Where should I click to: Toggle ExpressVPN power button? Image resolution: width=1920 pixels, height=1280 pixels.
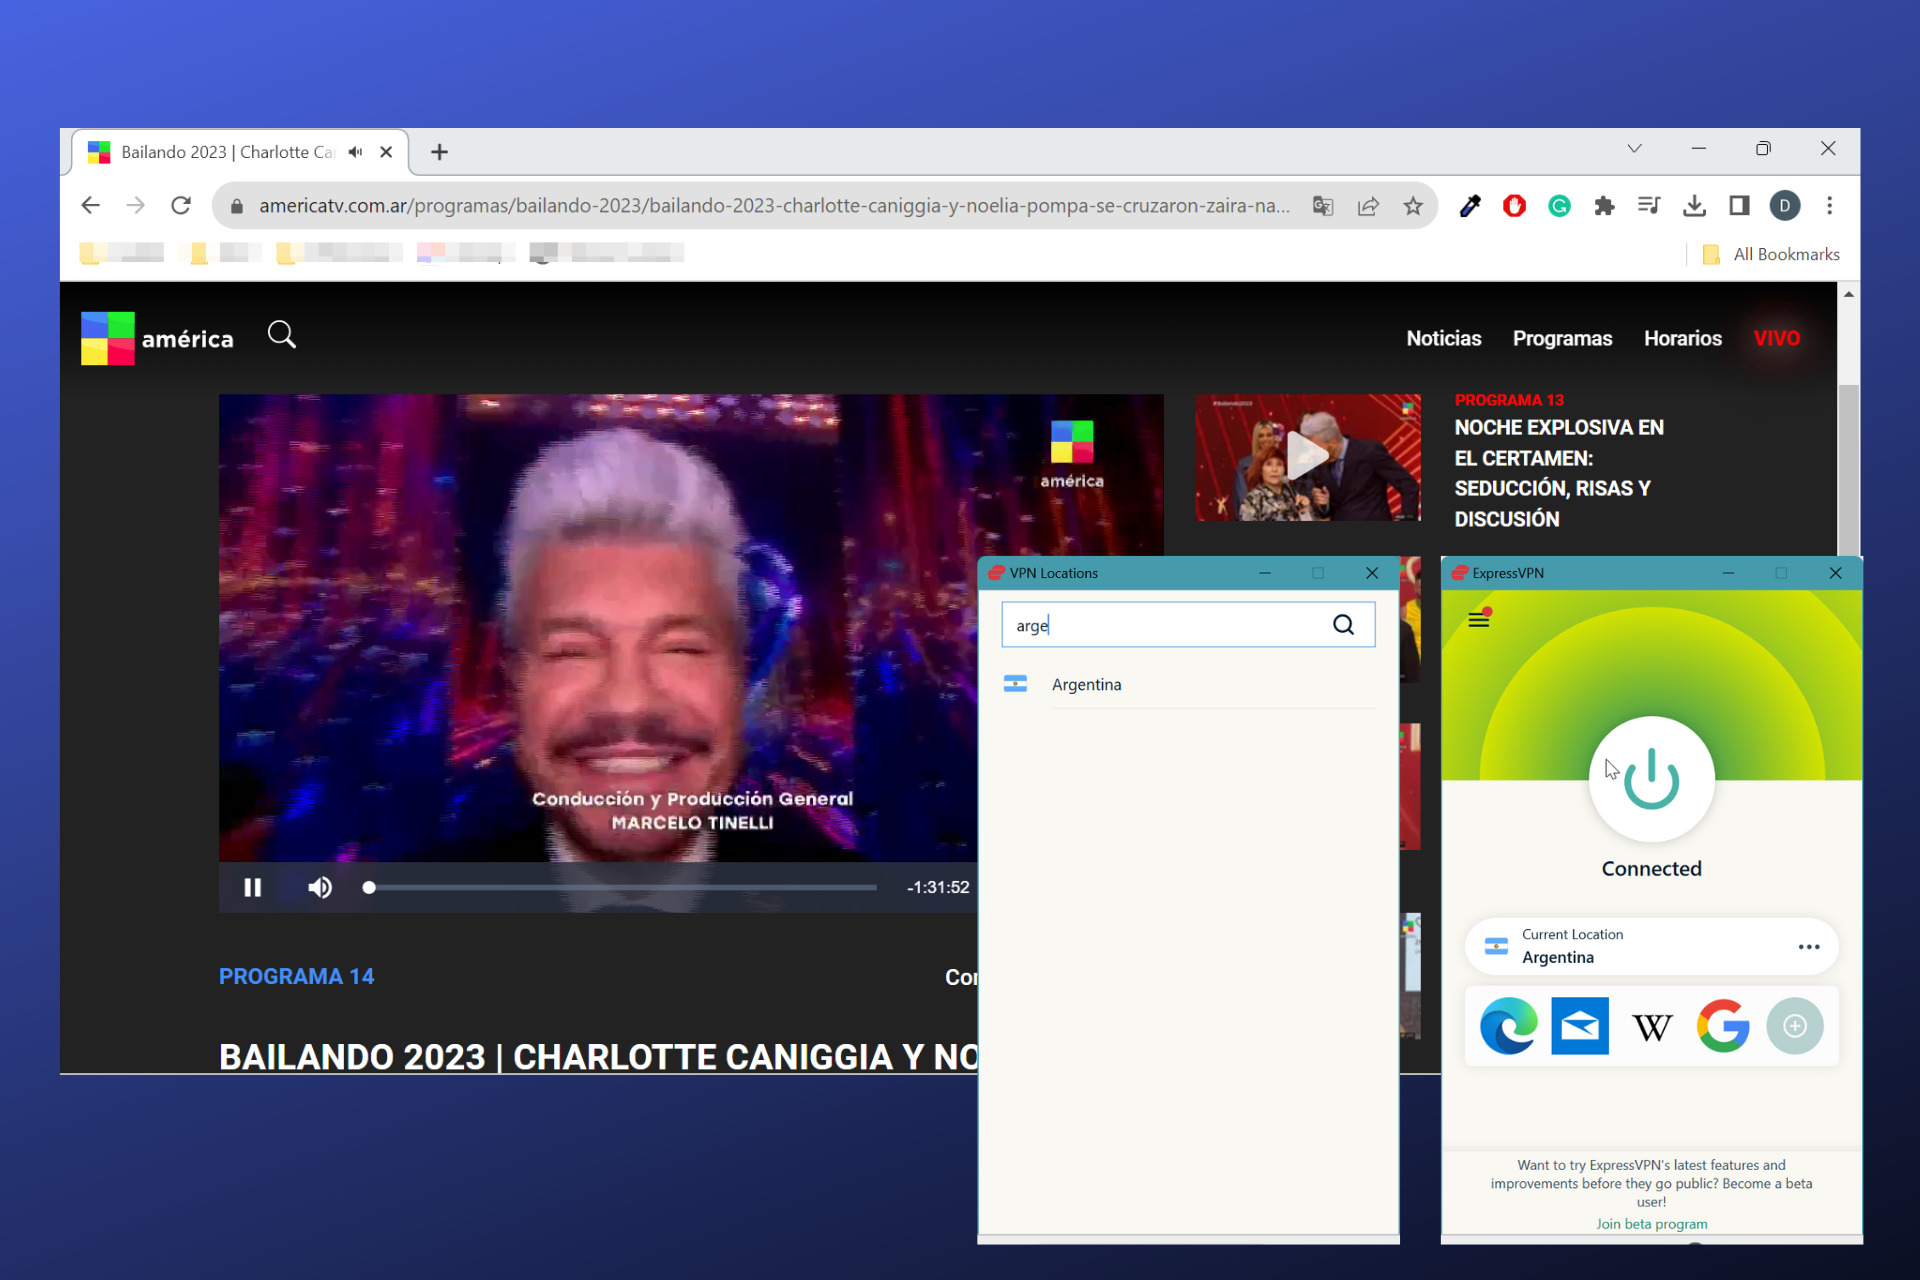tap(1652, 779)
